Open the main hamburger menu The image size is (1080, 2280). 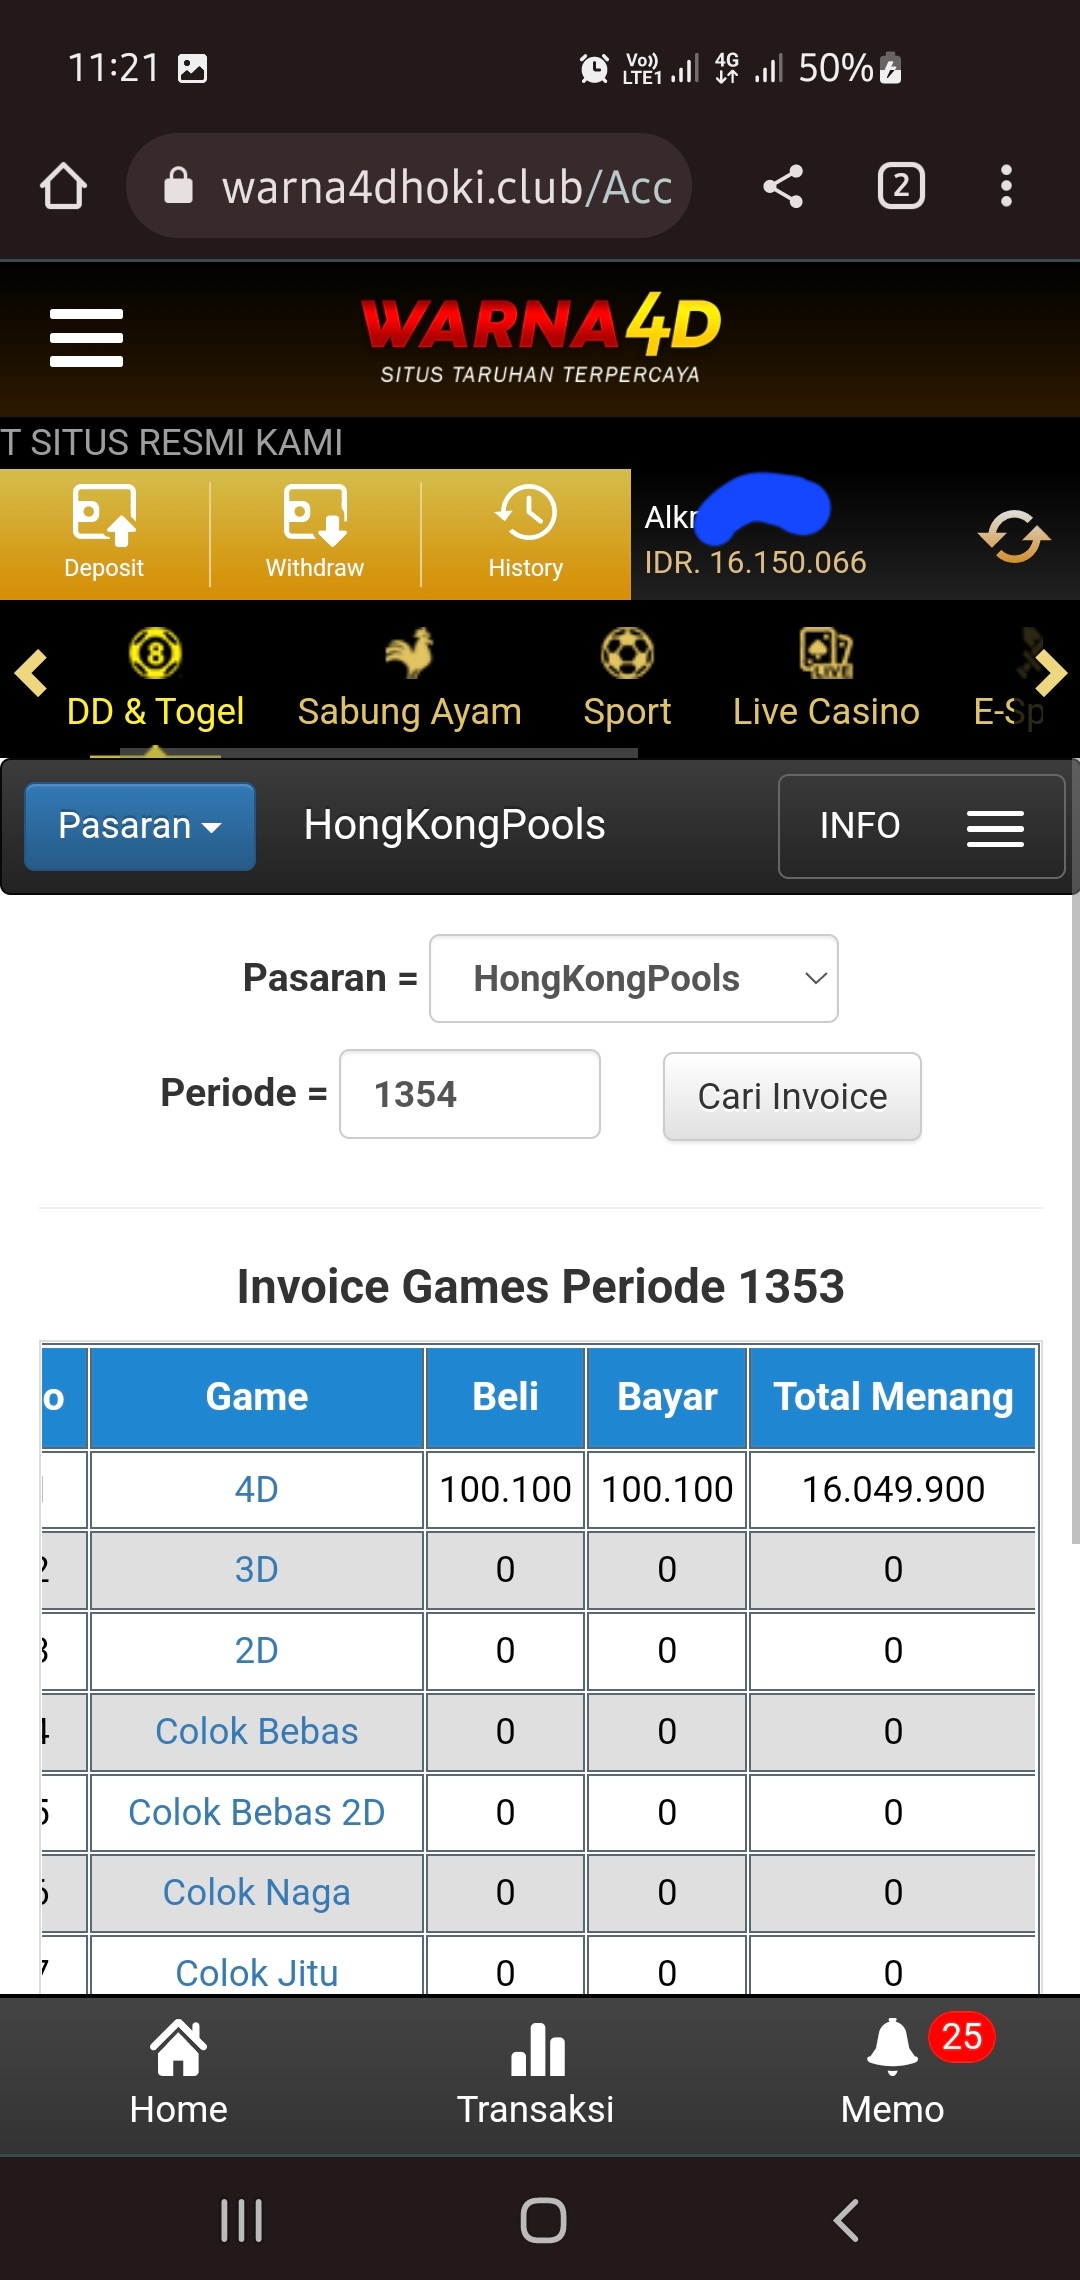tap(86, 338)
